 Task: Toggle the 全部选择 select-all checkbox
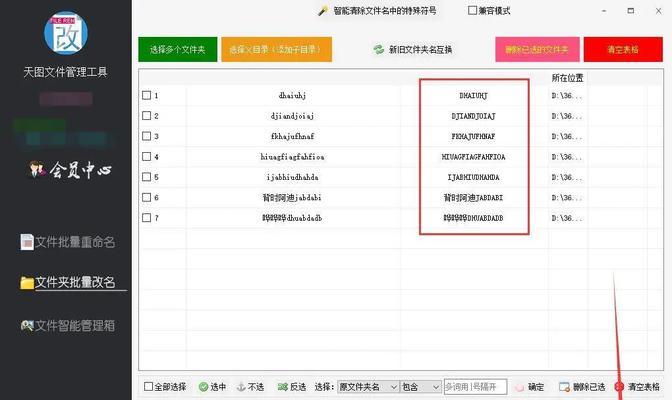(148, 387)
